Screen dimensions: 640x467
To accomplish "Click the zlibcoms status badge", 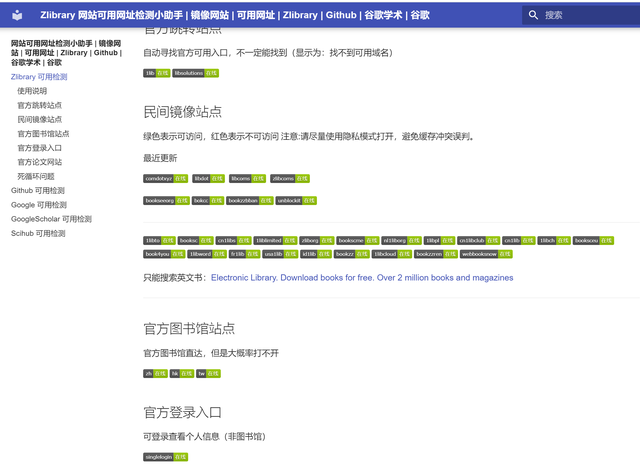I will (290, 178).
